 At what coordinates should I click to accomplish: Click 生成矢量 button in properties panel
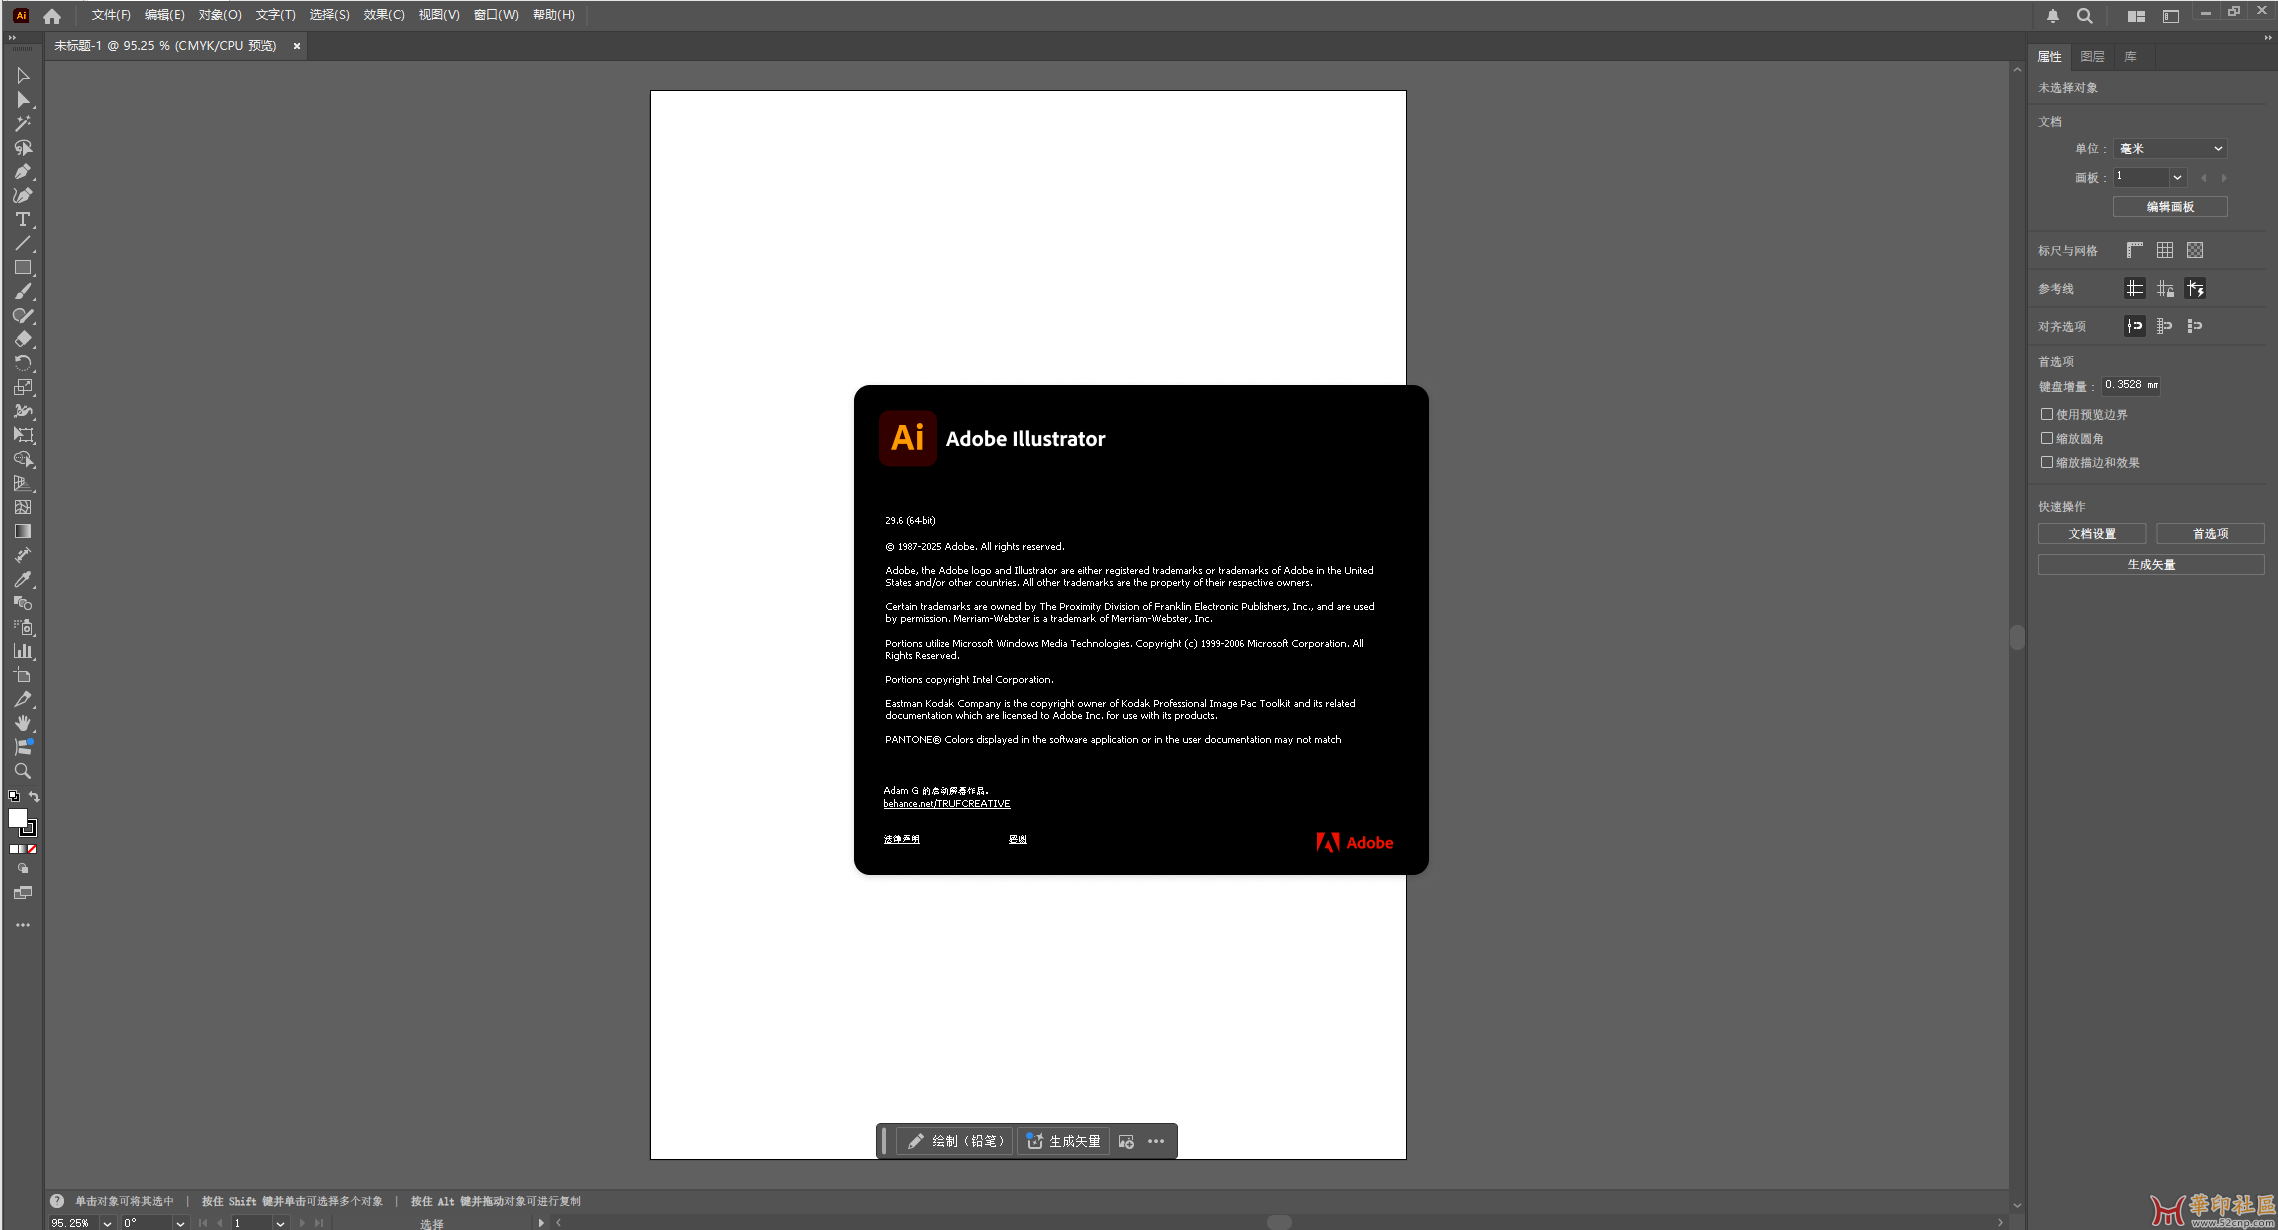(x=2151, y=565)
